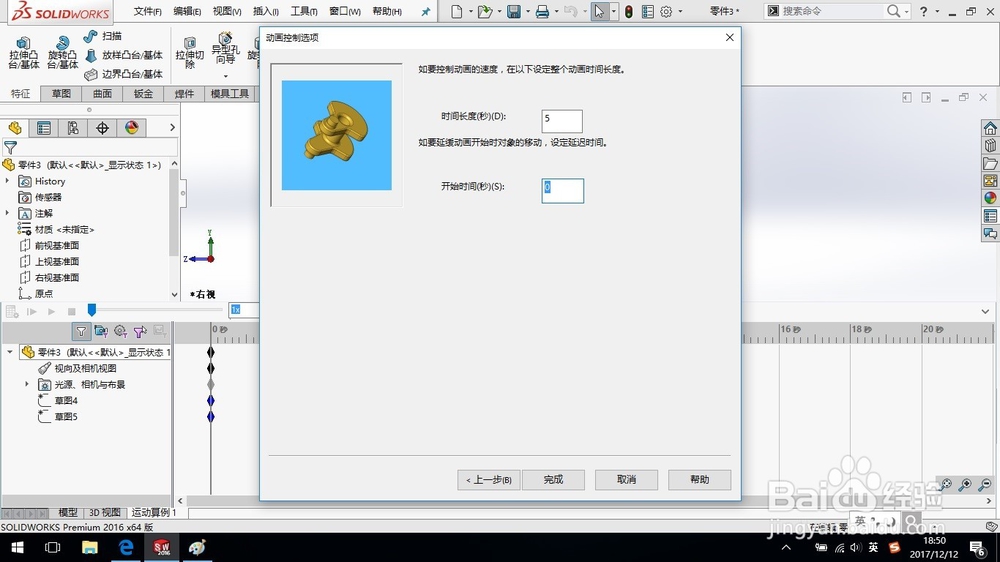Image resolution: width=1000 pixels, height=562 pixels.
Task: Open the ConfigurationManager tab icon
Action: (73, 128)
